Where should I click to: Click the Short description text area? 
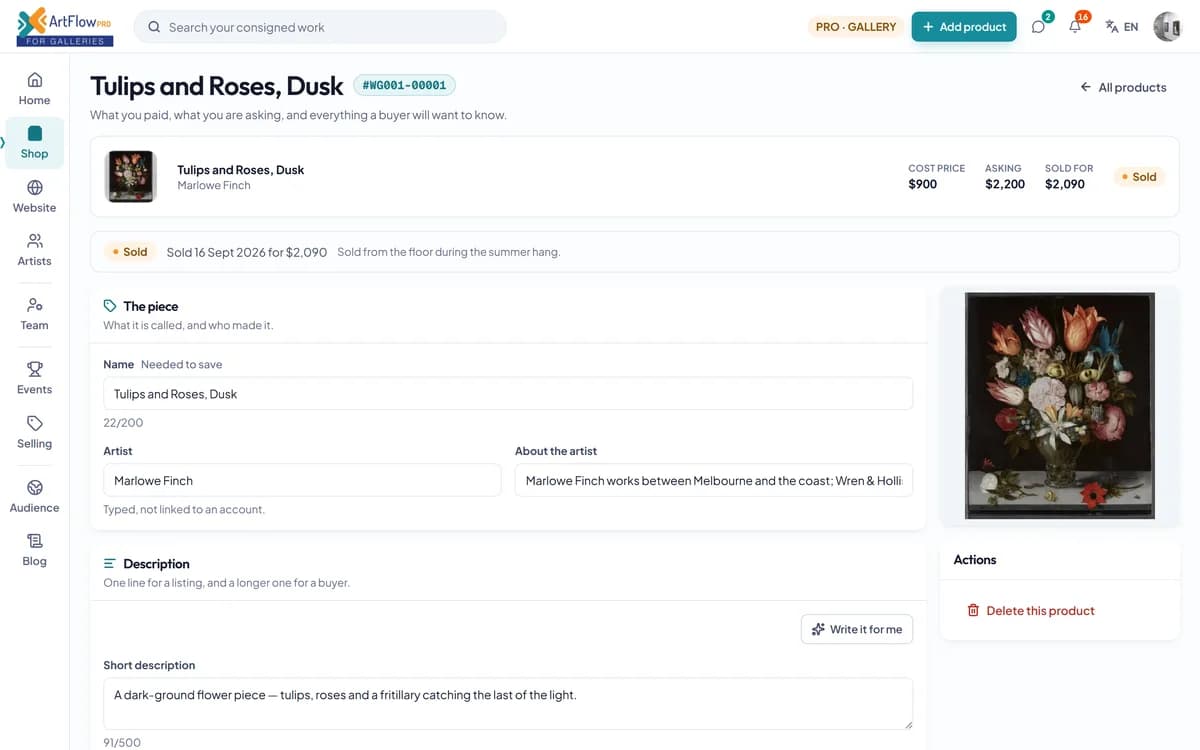(x=508, y=704)
